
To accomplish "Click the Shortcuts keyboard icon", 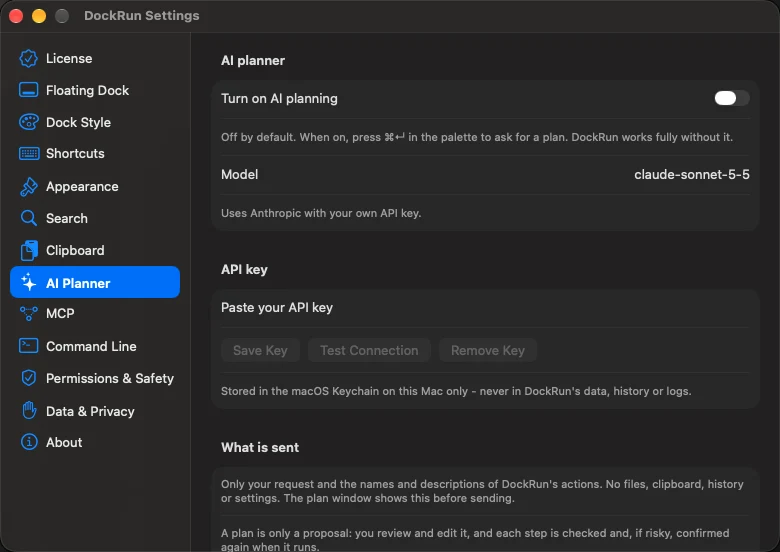I will pos(29,153).
